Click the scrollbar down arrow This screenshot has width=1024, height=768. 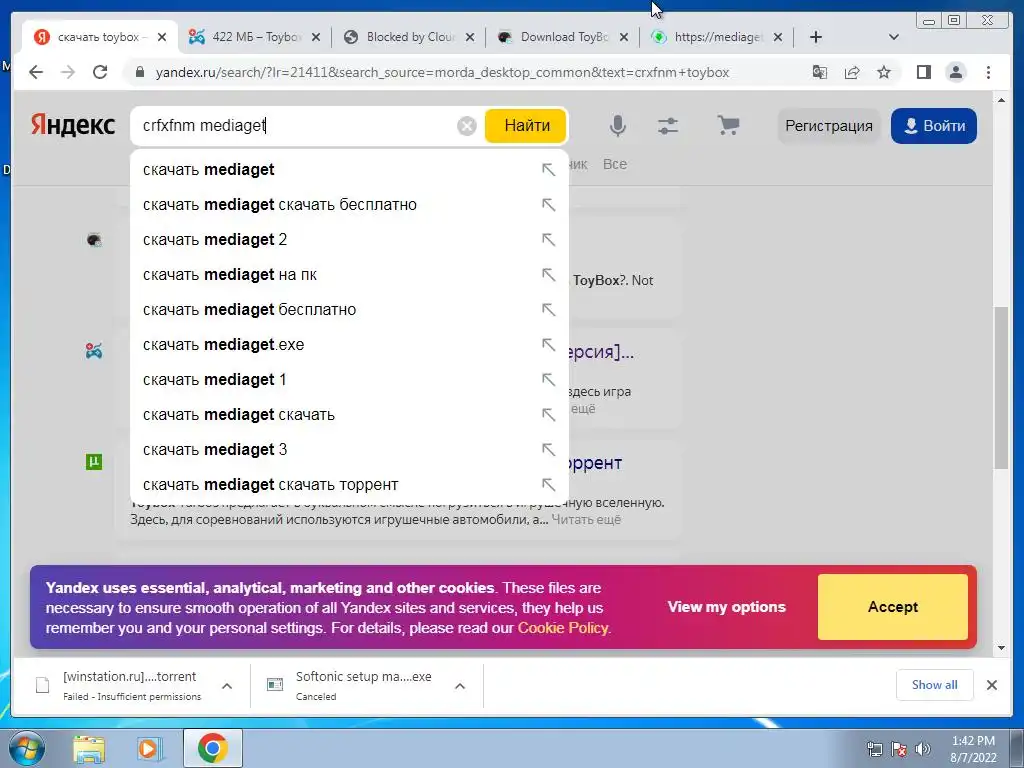(1001, 648)
